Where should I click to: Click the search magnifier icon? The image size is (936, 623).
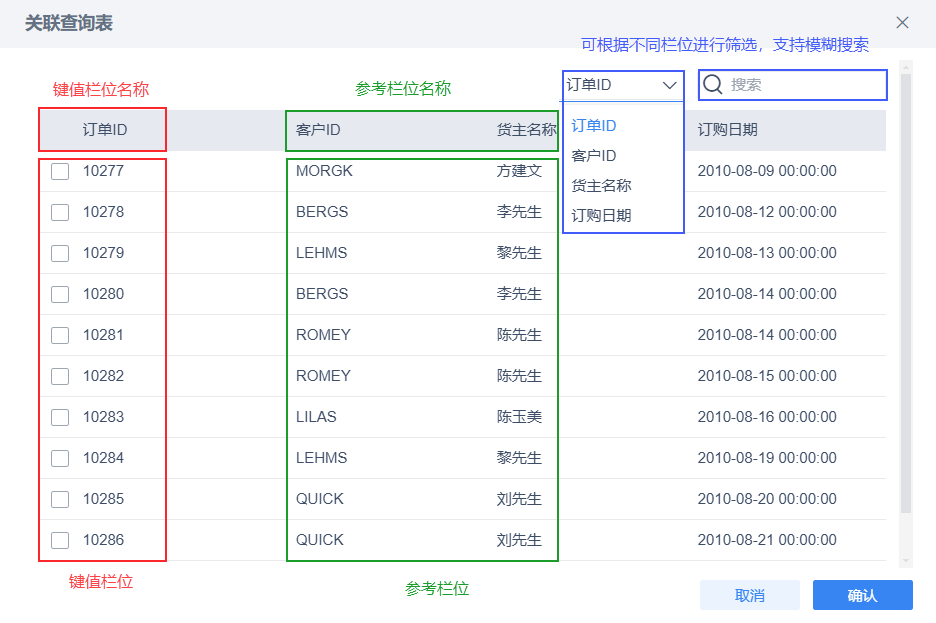(x=713, y=85)
